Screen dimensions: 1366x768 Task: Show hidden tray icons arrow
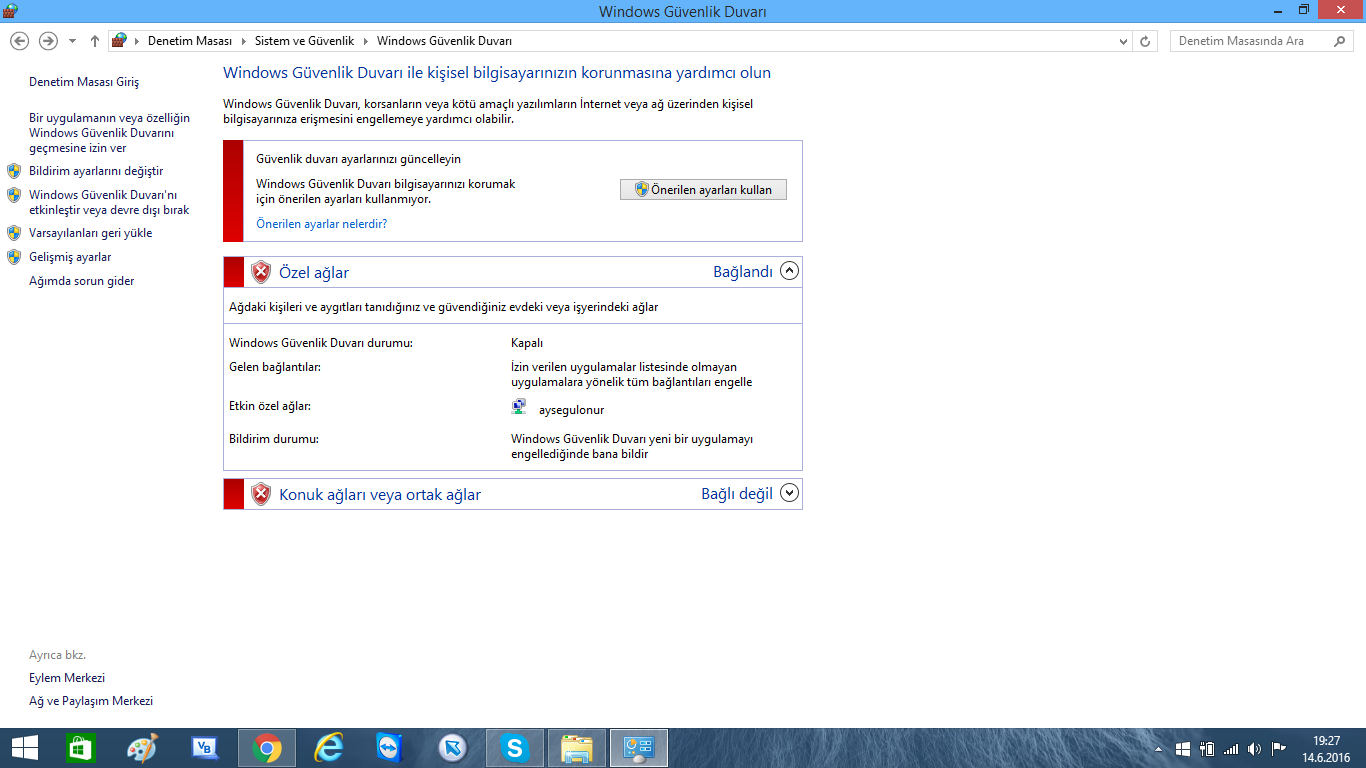(1160, 748)
